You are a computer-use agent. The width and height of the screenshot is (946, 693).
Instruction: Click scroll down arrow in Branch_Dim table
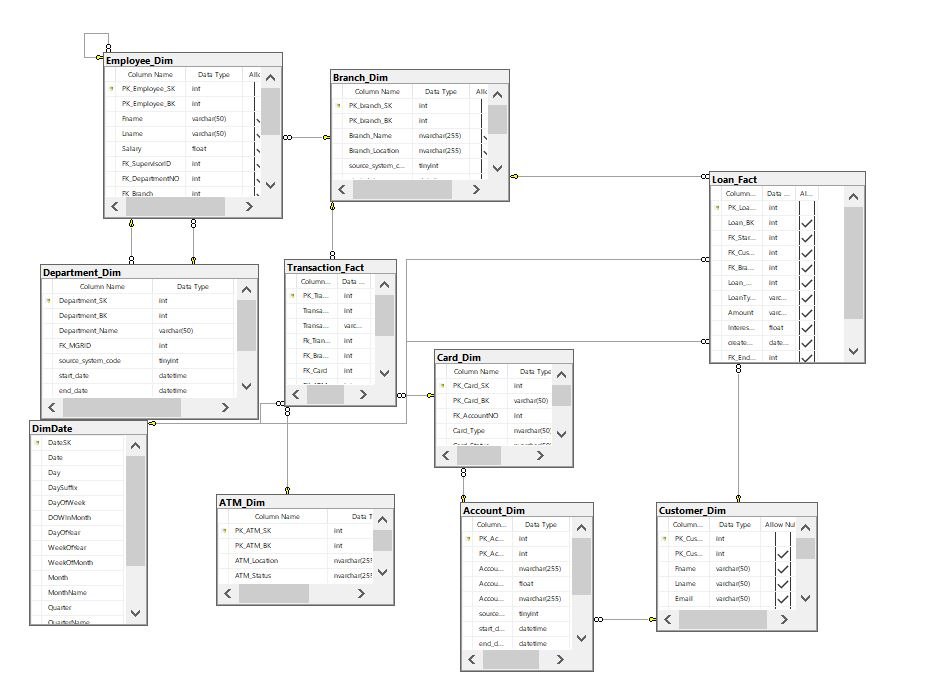(x=497, y=168)
